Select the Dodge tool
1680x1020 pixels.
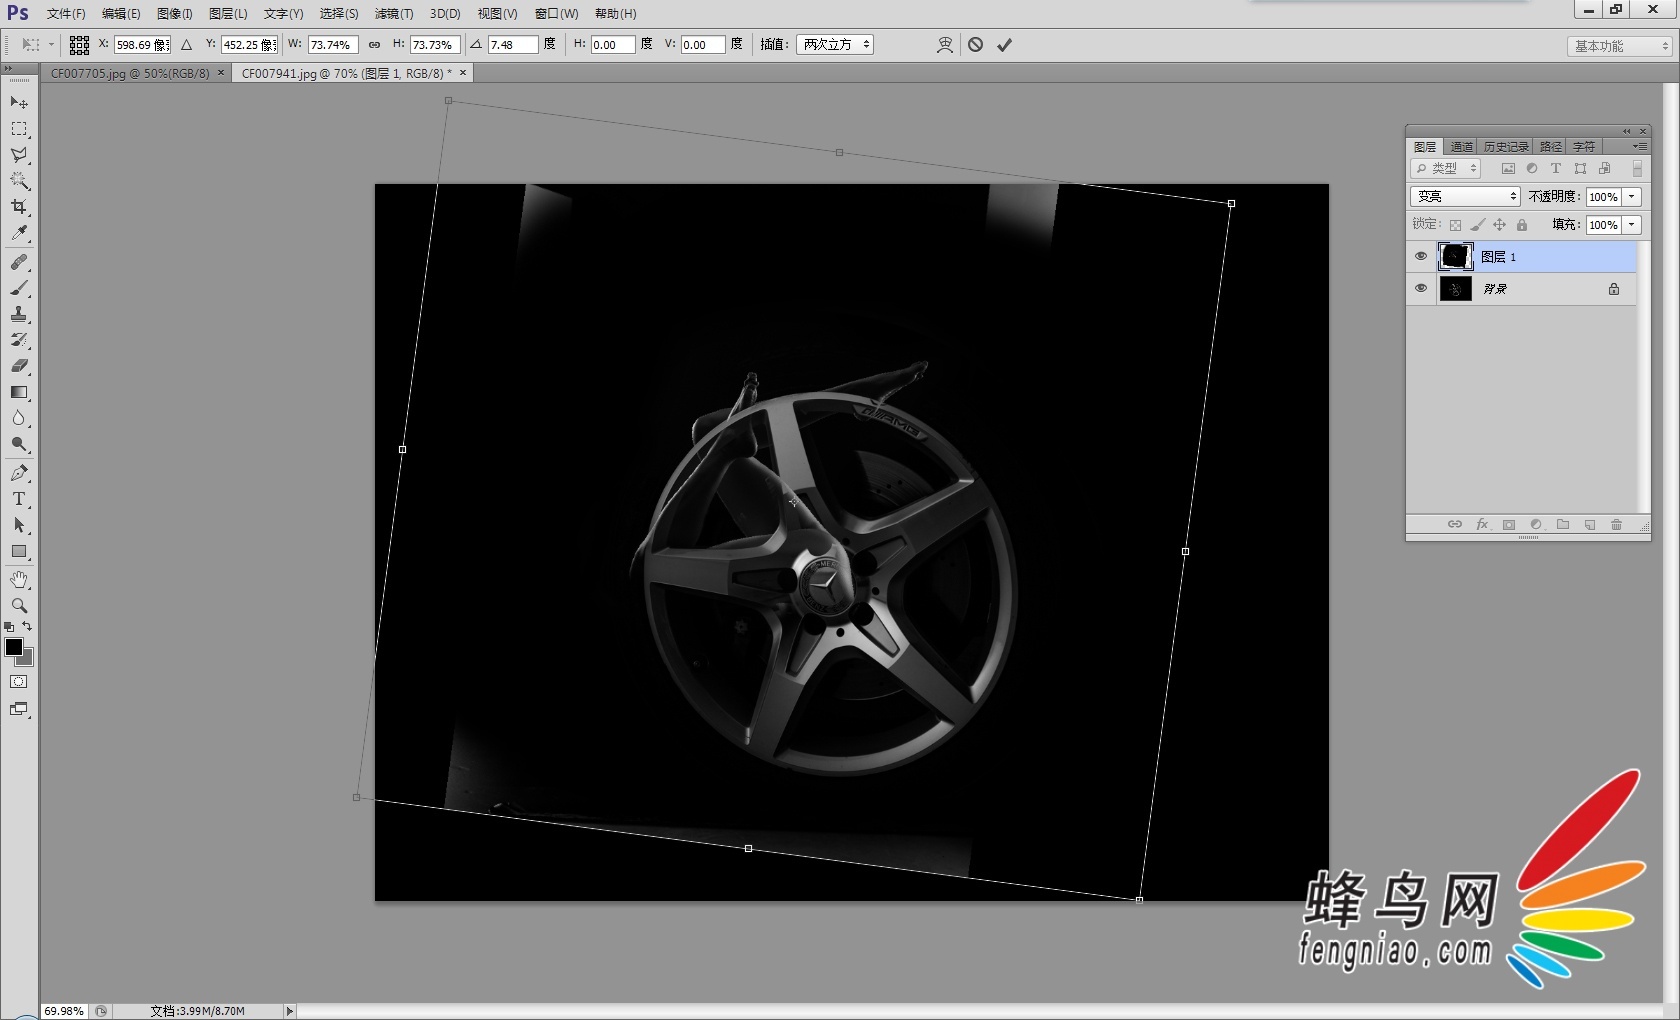(19, 444)
